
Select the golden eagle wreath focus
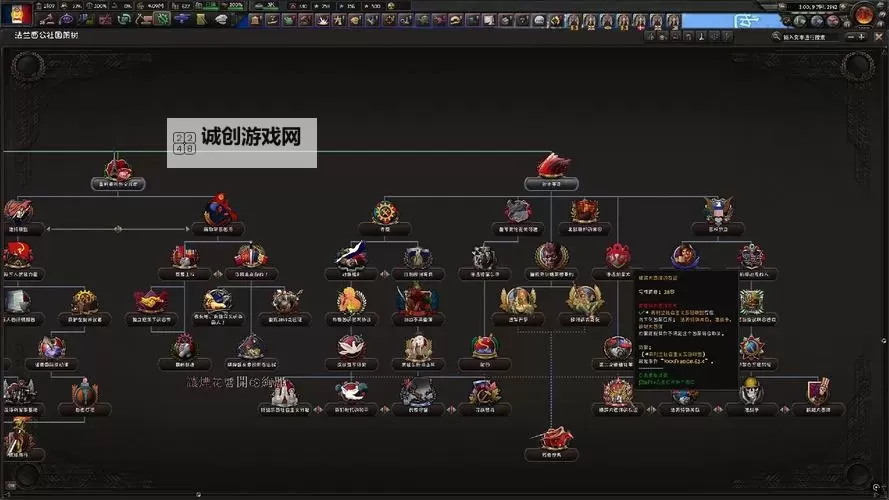[518, 306]
